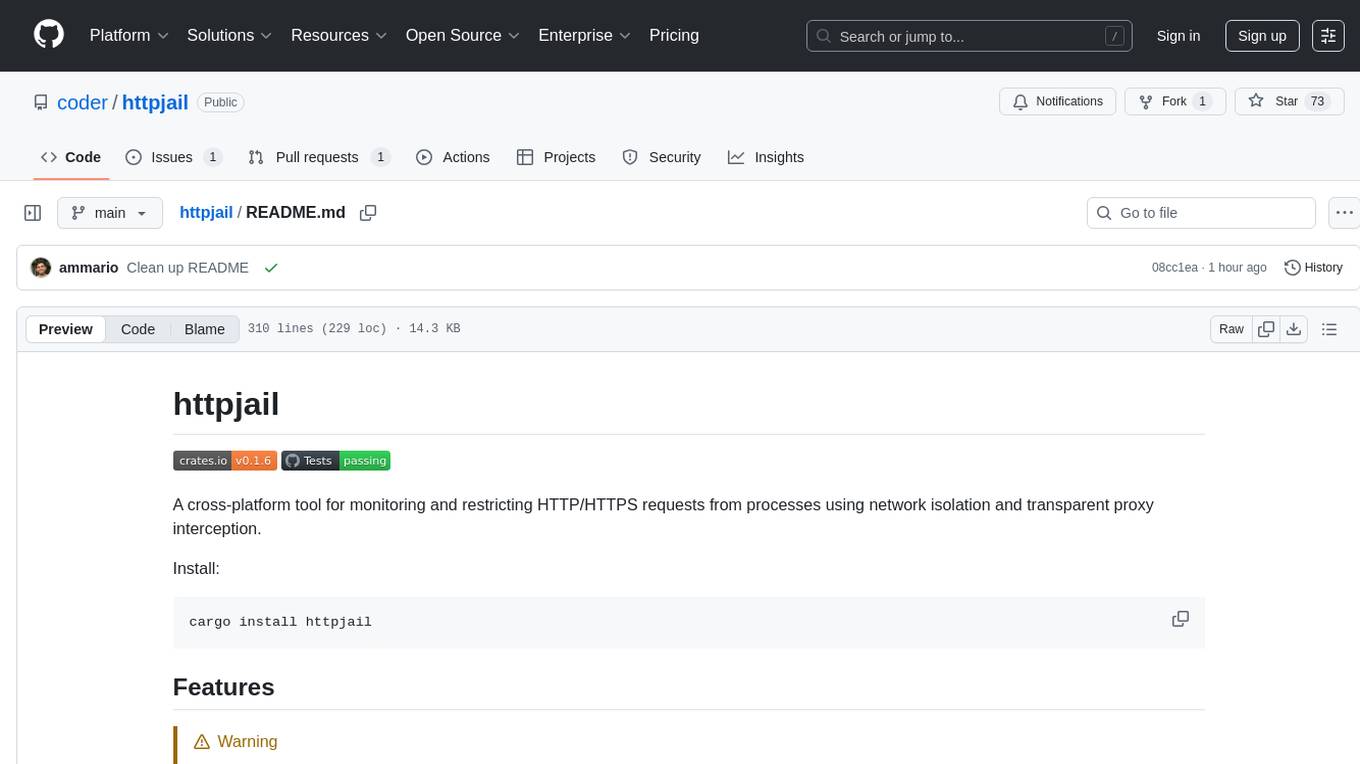Open the main branch selector dropdown
Screen dimensions: 1360x764
[109, 213]
